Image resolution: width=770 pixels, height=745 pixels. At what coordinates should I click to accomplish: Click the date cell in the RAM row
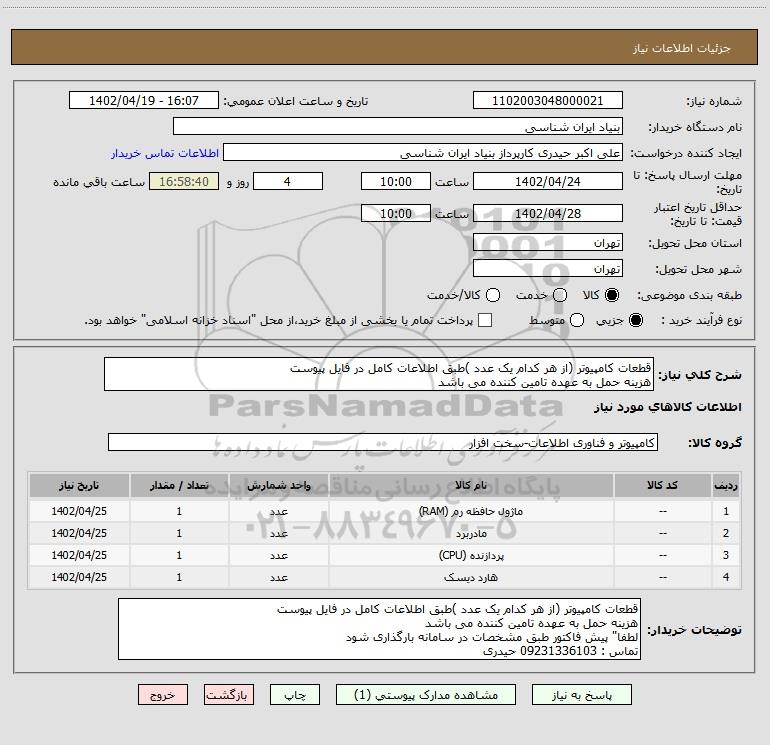click(79, 511)
